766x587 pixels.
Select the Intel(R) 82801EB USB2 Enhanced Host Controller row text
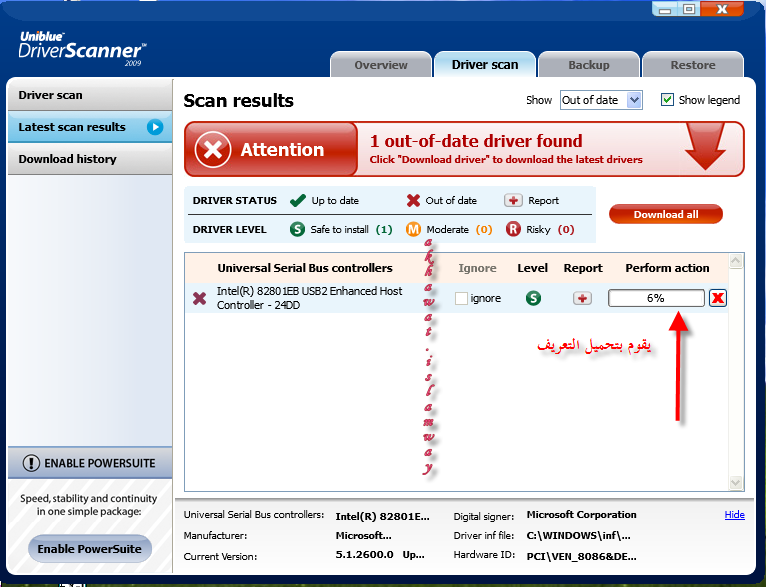pos(309,298)
